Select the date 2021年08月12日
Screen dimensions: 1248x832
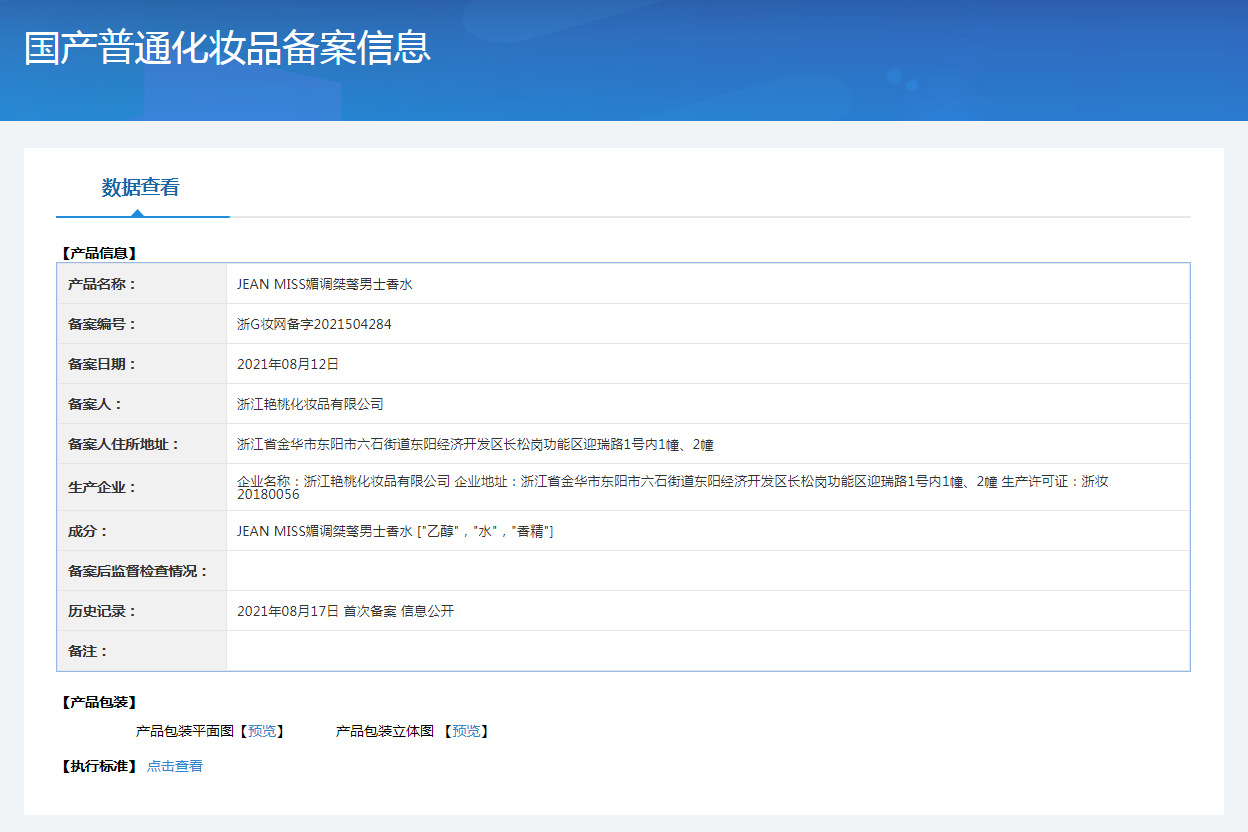click(288, 364)
